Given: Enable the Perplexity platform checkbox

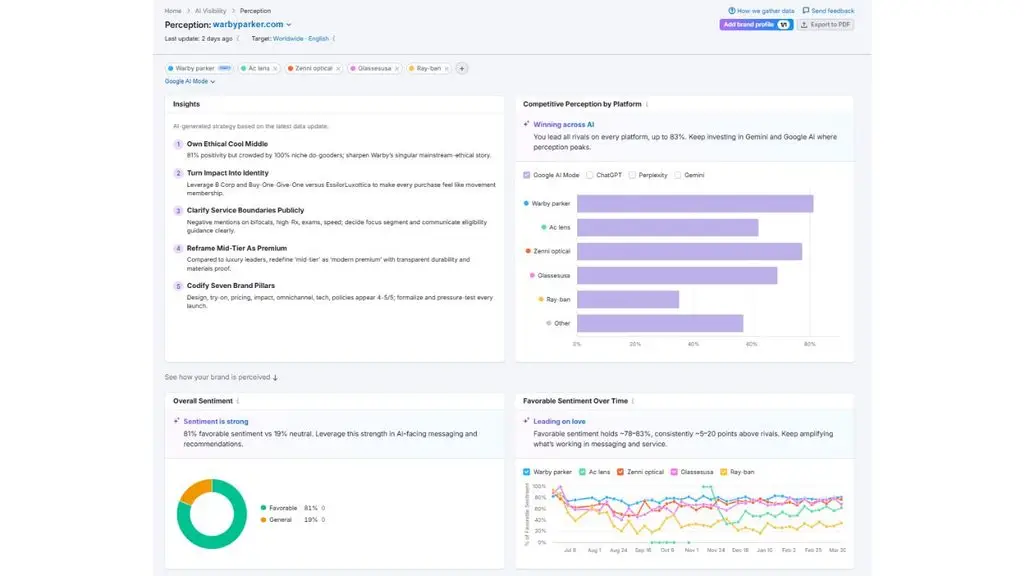Looking at the screenshot, I should [x=632, y=175].
